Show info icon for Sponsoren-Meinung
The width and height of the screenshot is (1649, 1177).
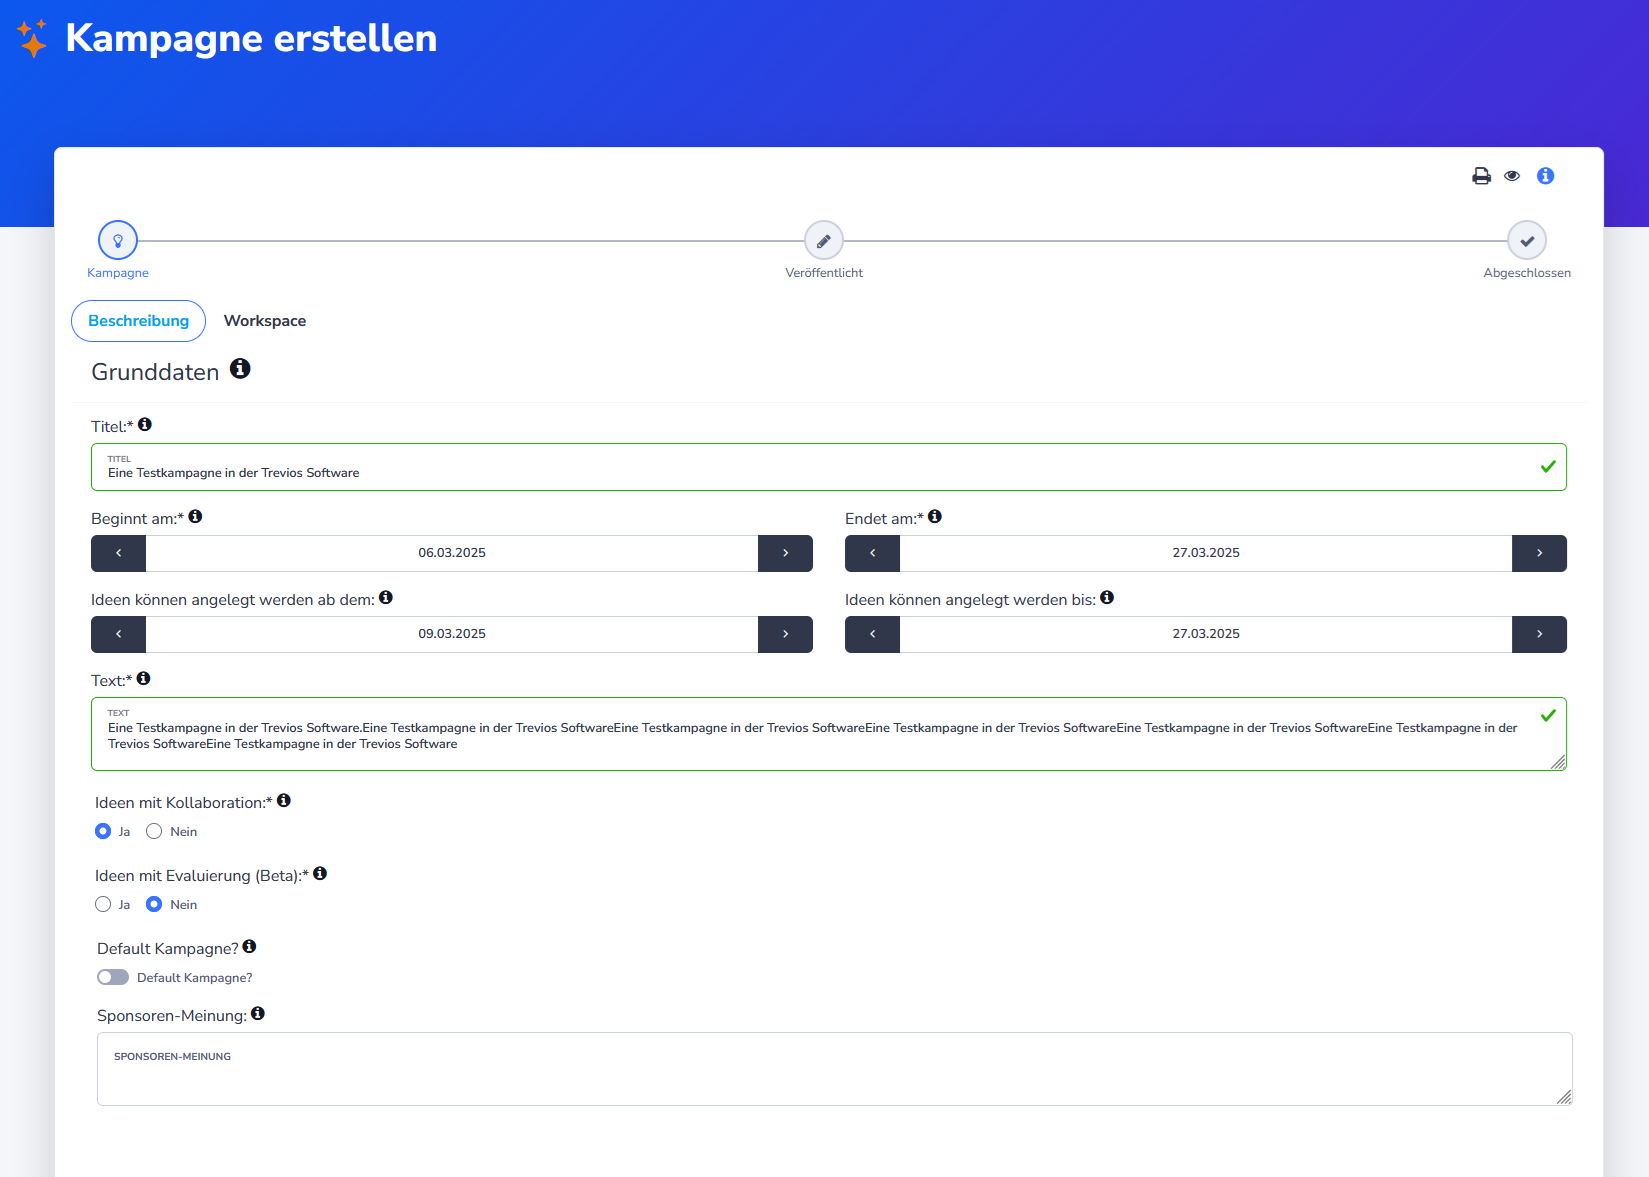(258, 1014)
